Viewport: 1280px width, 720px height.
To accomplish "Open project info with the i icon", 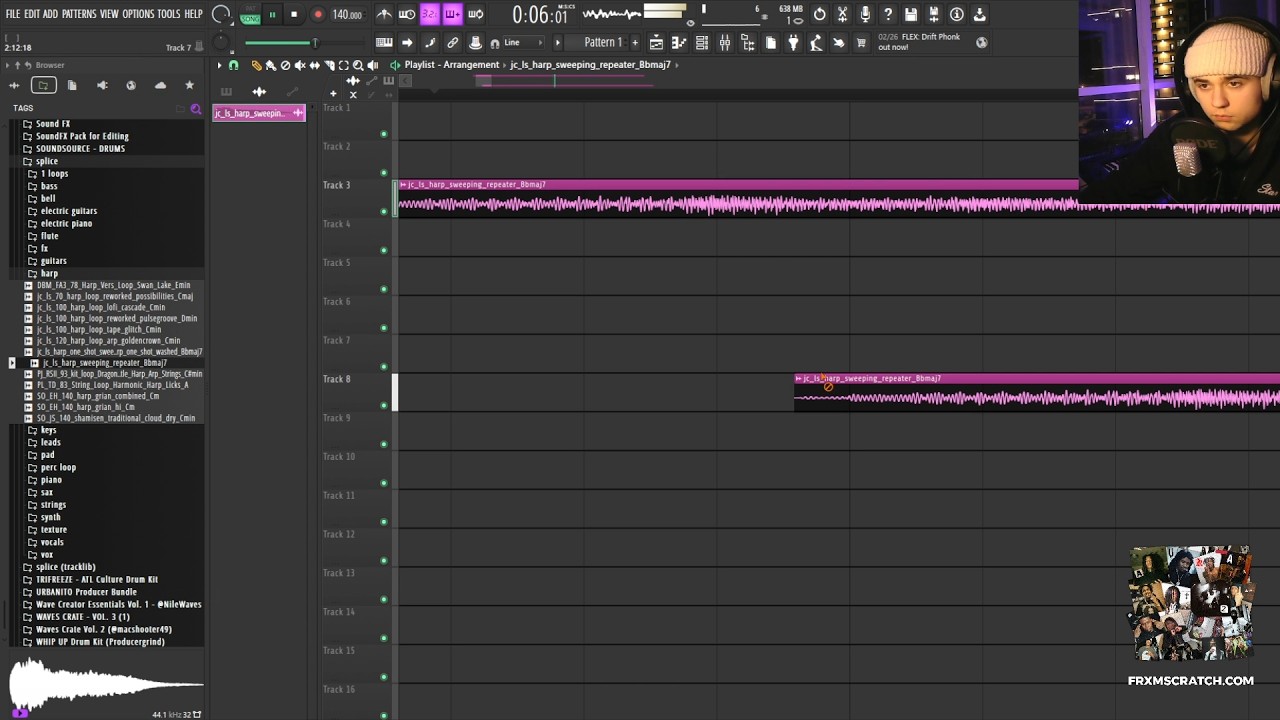I will point(957,14).
